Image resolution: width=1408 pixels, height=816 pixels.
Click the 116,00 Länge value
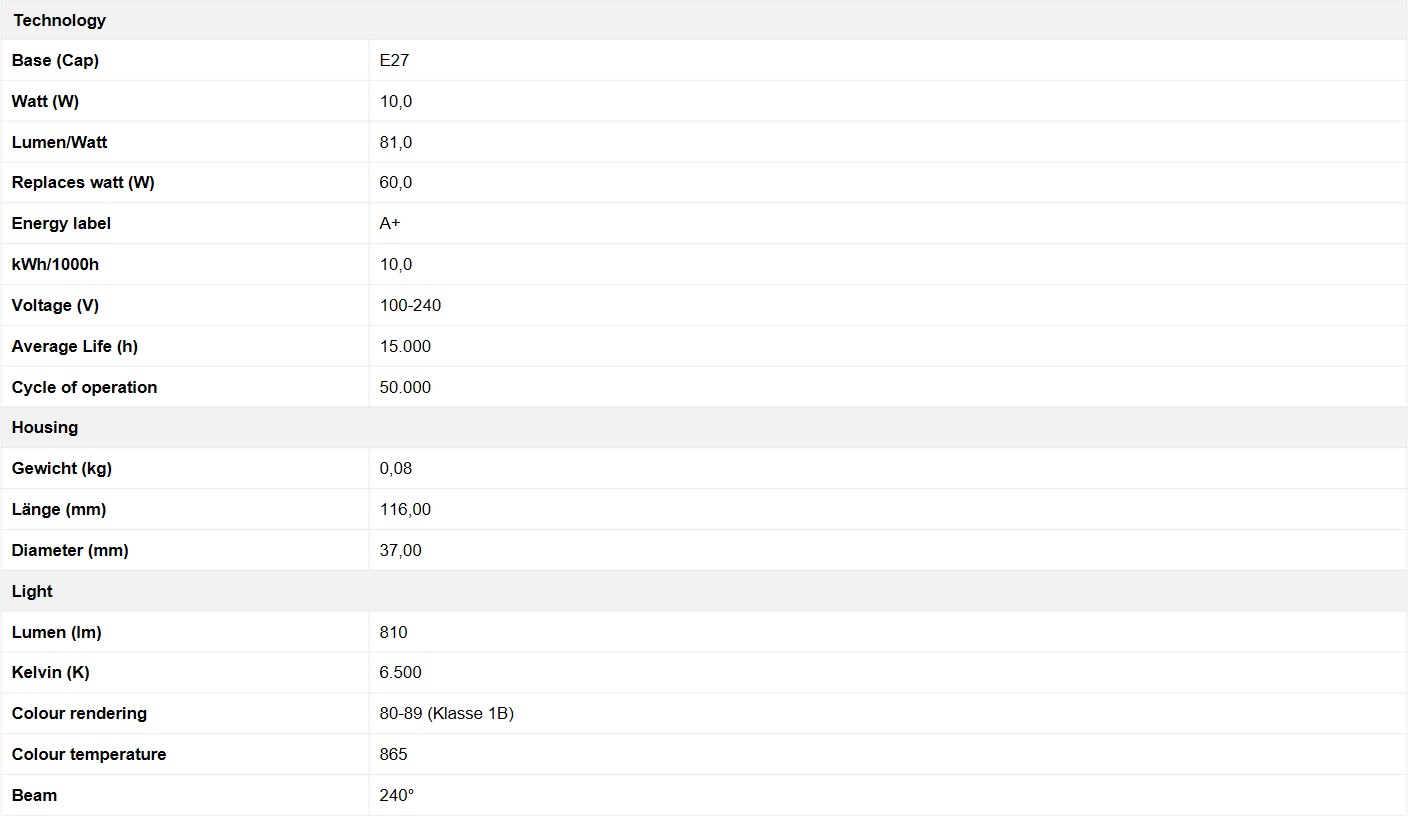point(405,509)
